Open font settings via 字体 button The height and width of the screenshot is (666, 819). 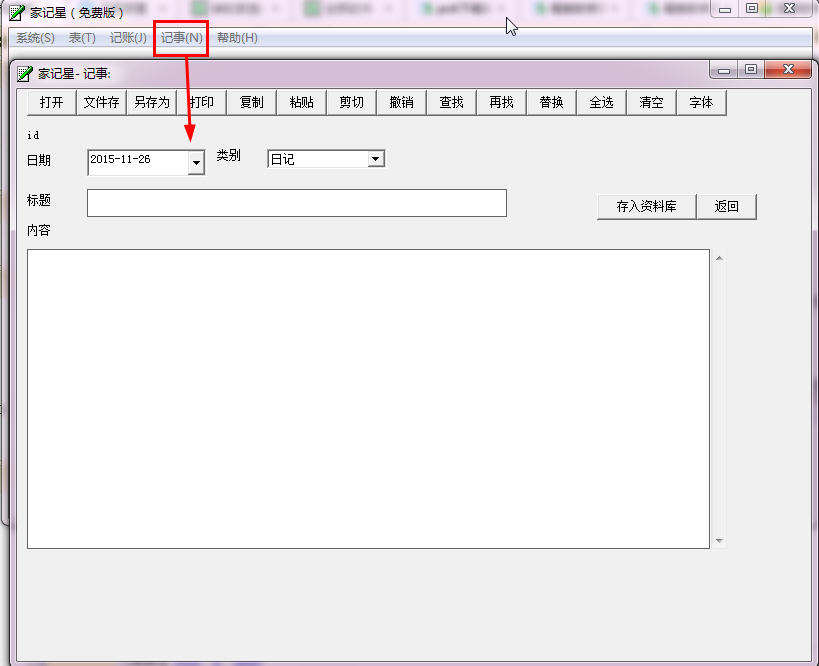click(x=702, y=102)
